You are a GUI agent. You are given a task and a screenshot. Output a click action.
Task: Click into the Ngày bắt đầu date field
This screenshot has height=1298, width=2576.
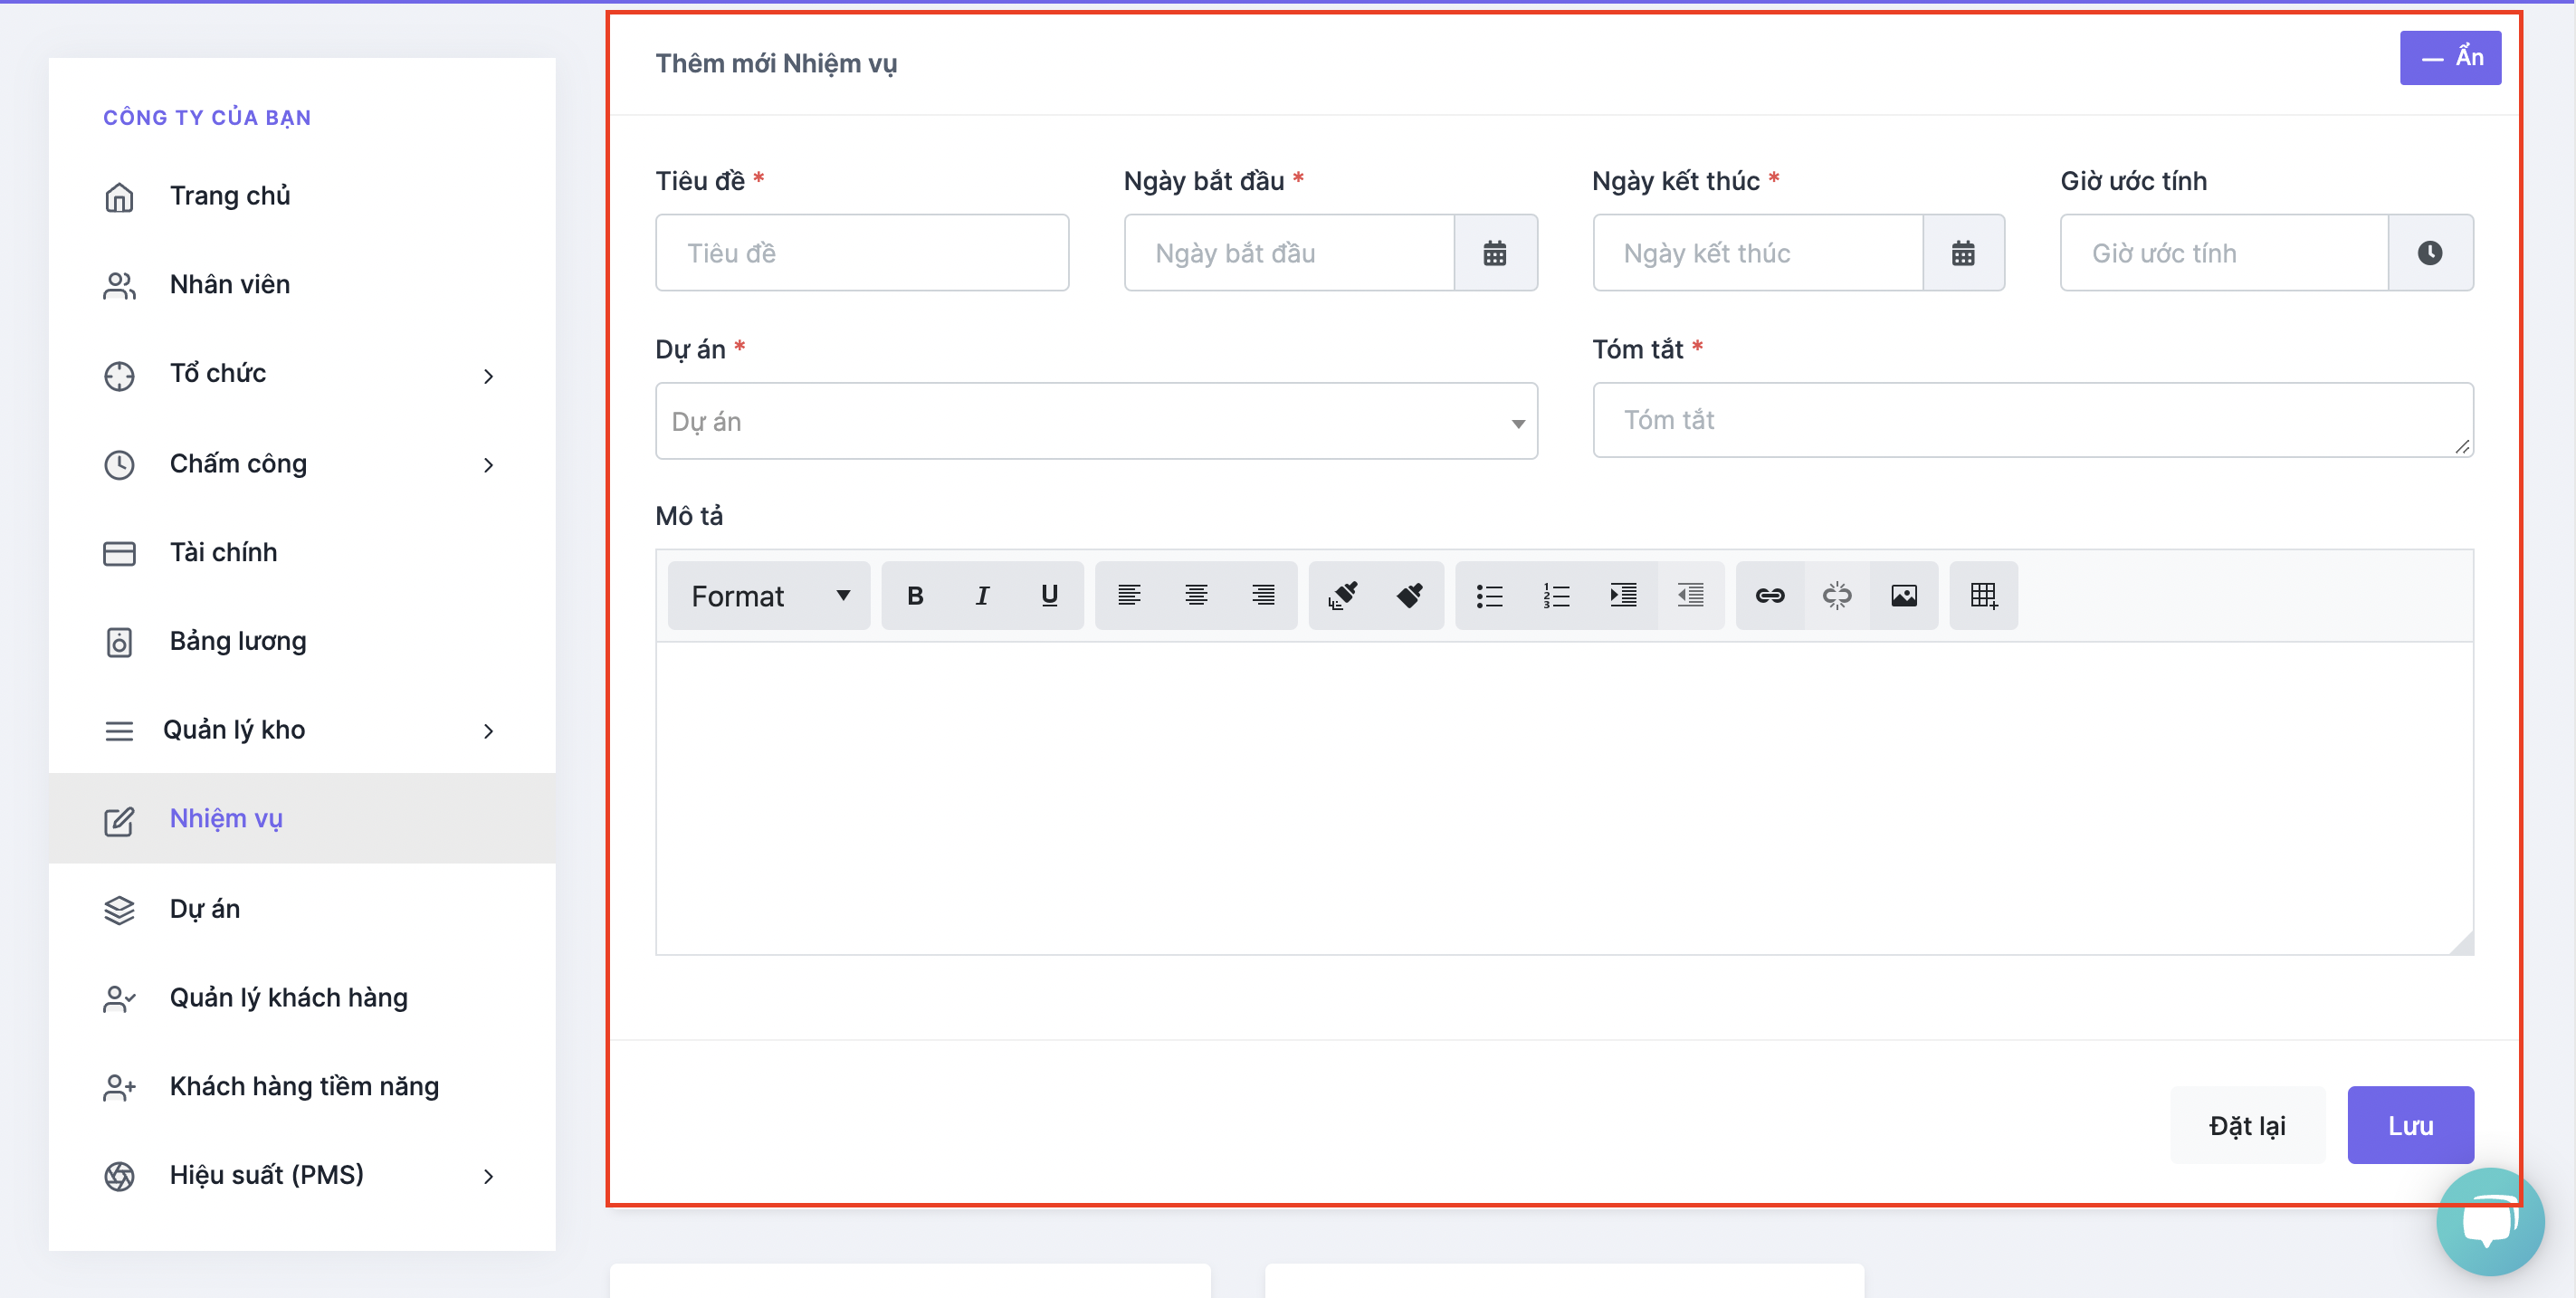pyautogui.click(x=1289, y=253)
